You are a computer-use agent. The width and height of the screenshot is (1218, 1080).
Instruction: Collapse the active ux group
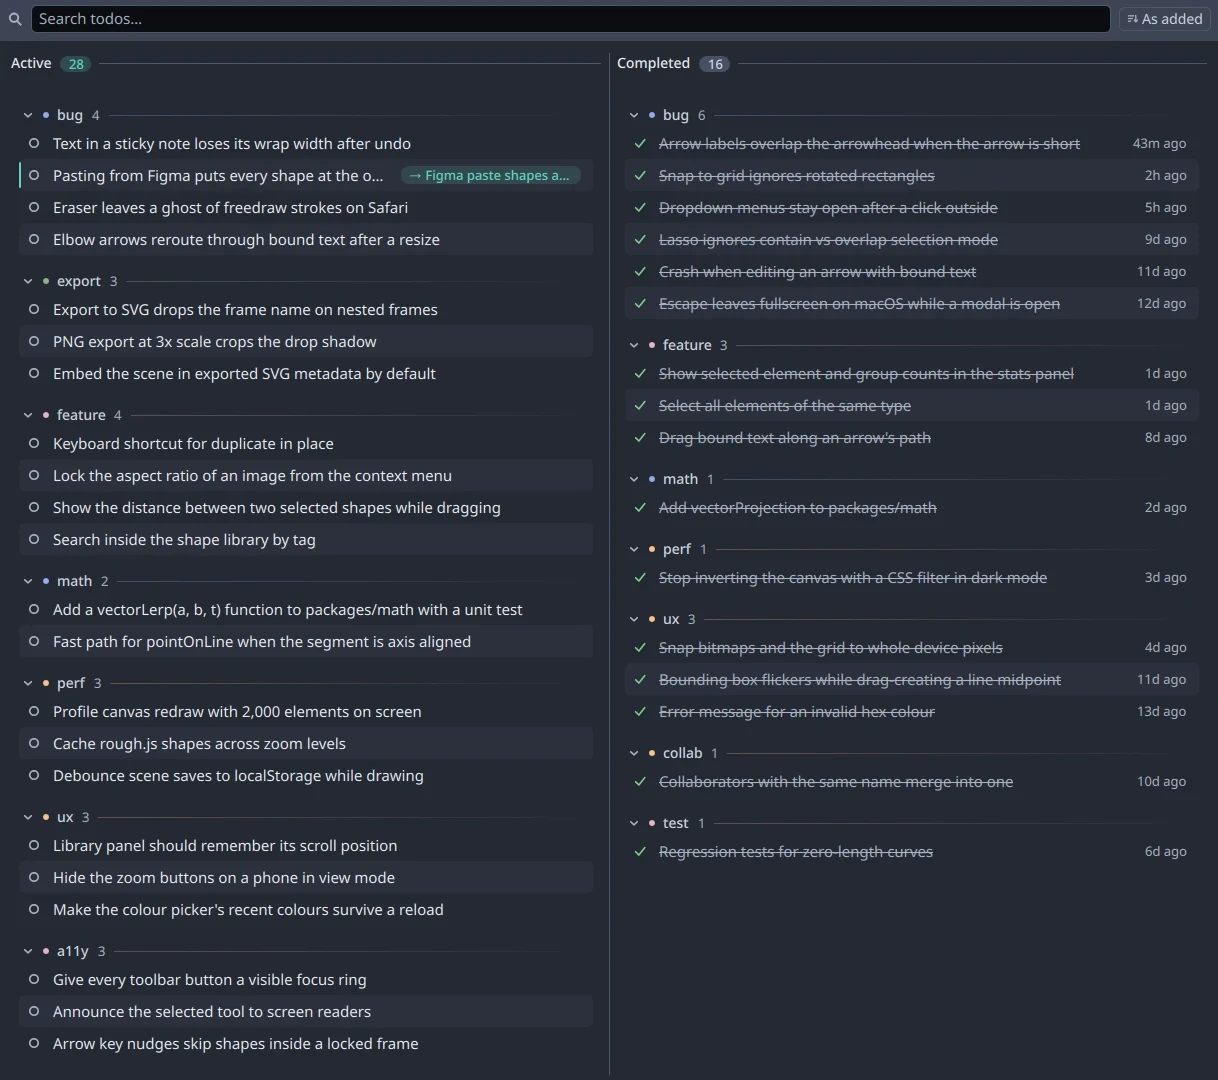point(28,817)
